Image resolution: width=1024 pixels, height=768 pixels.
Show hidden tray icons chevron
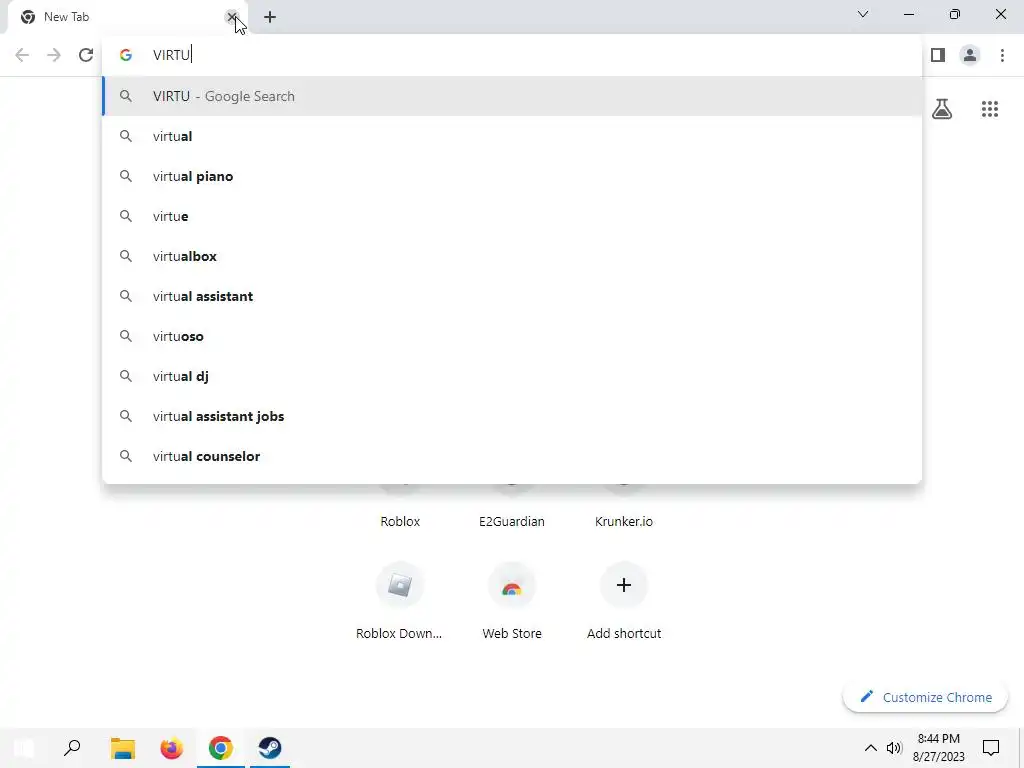[x=871, y=748]
